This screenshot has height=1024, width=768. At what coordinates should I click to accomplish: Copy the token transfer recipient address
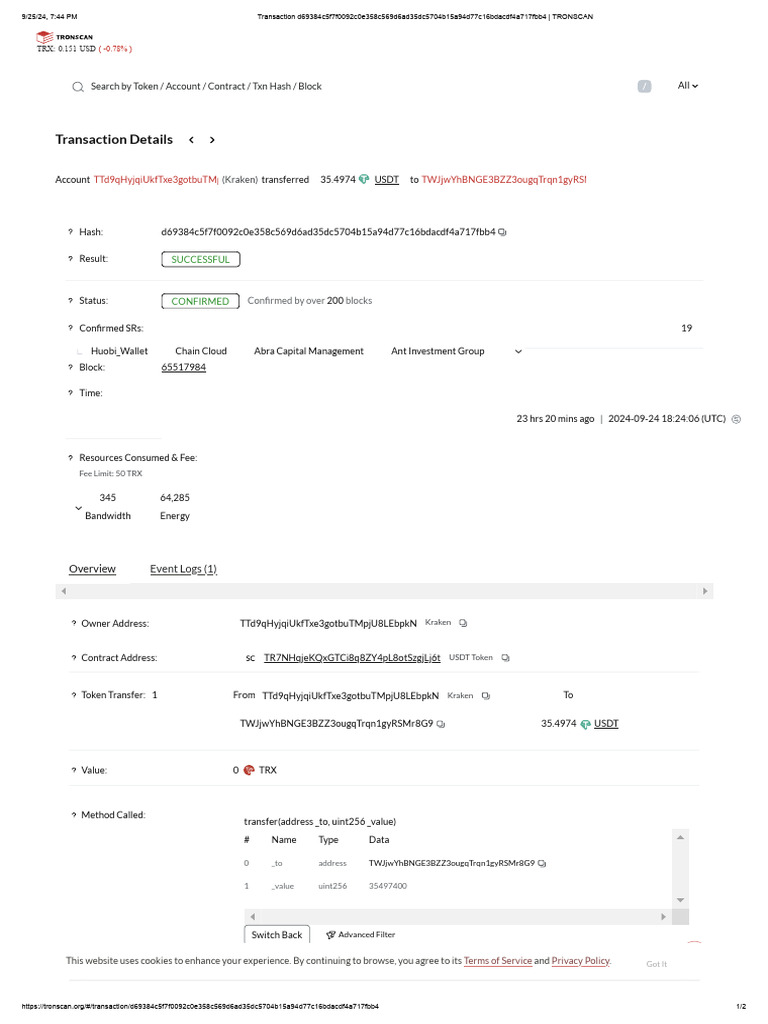tap(441, 724)
